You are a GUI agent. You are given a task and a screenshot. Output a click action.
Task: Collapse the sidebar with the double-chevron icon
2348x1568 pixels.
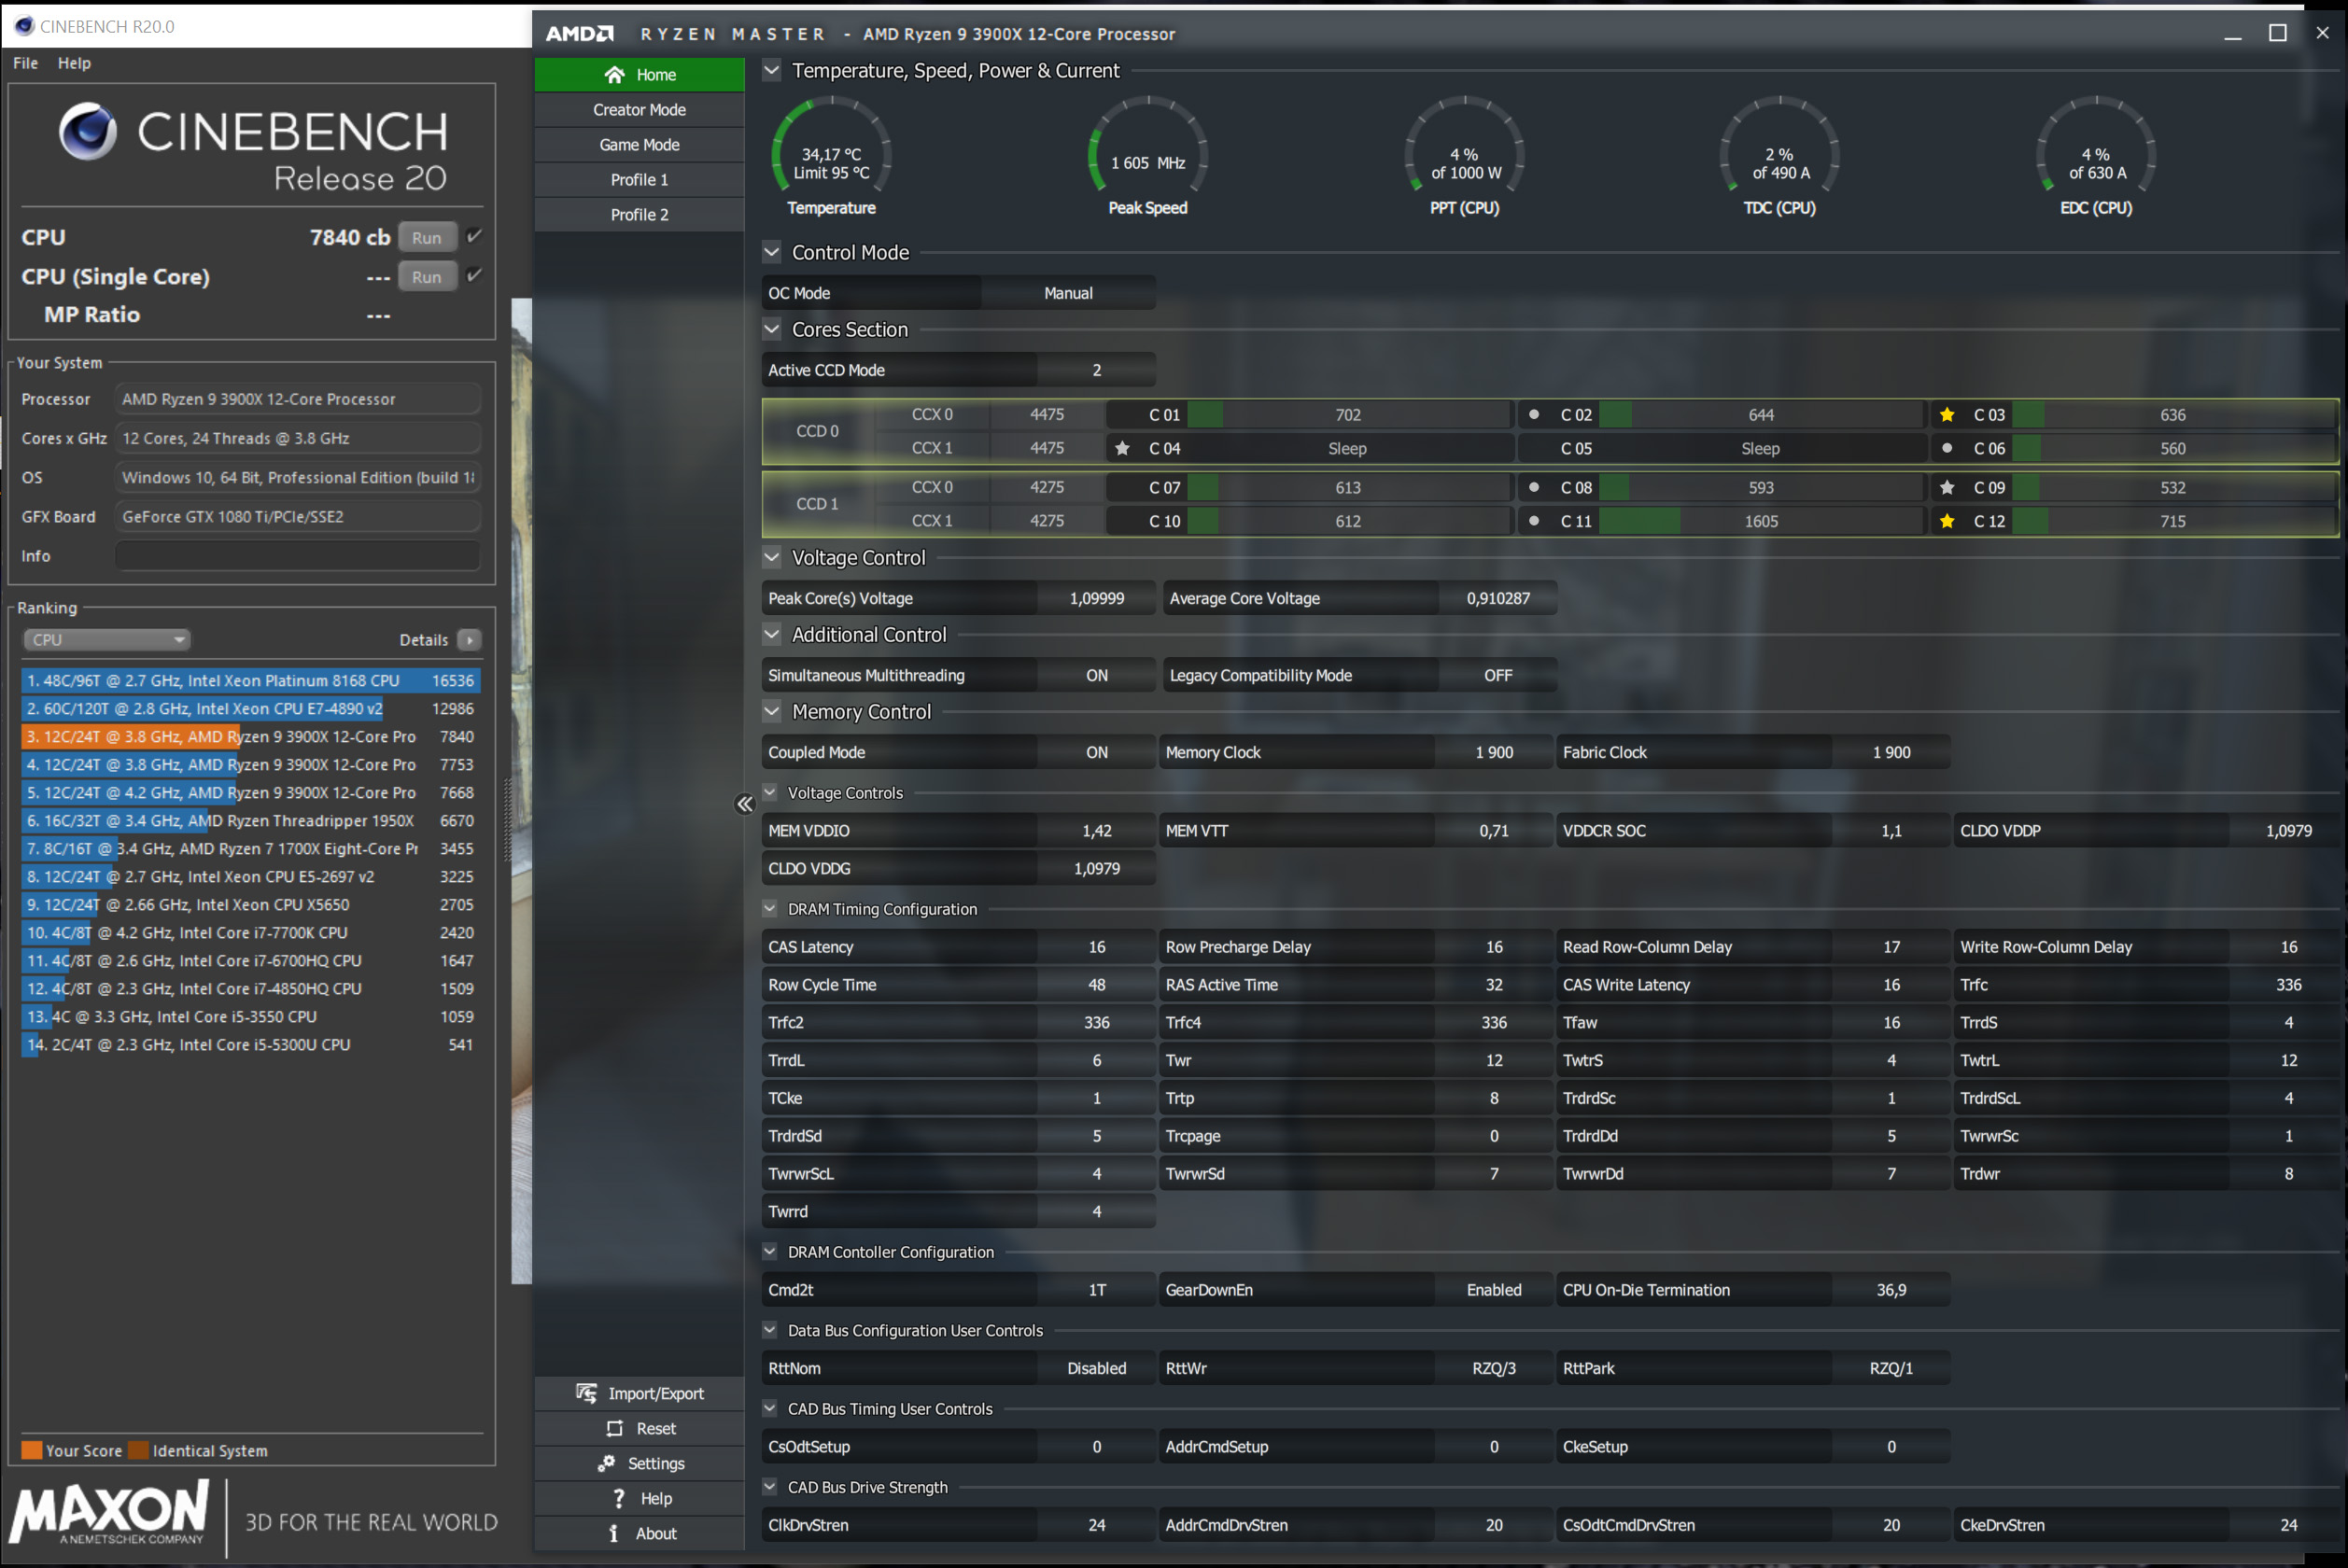coord(744,804)
